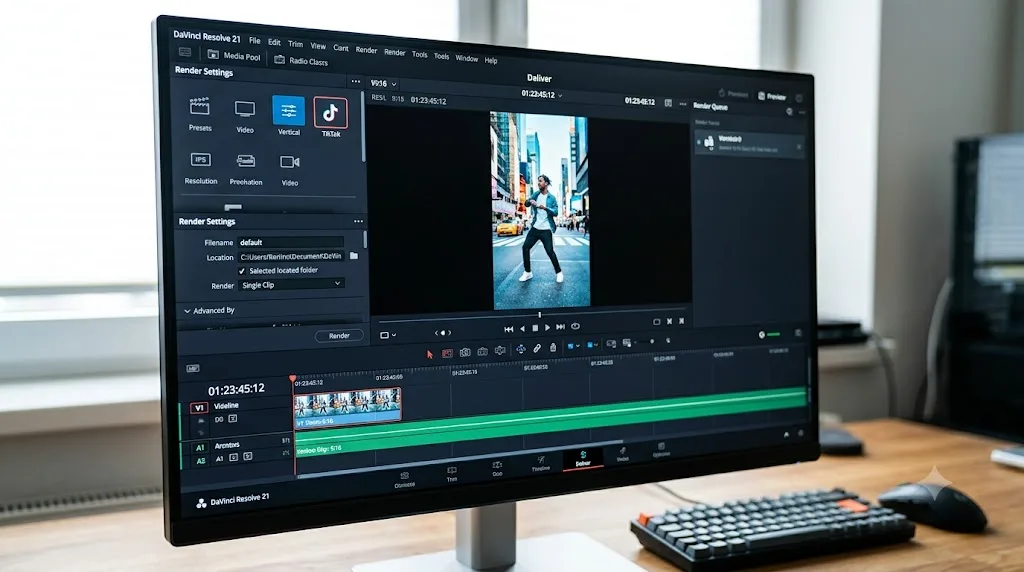The width and height of the screenshot is (1024, 572).
Task: Select the red arrow pointer tool
Action: tap(430, 354)
